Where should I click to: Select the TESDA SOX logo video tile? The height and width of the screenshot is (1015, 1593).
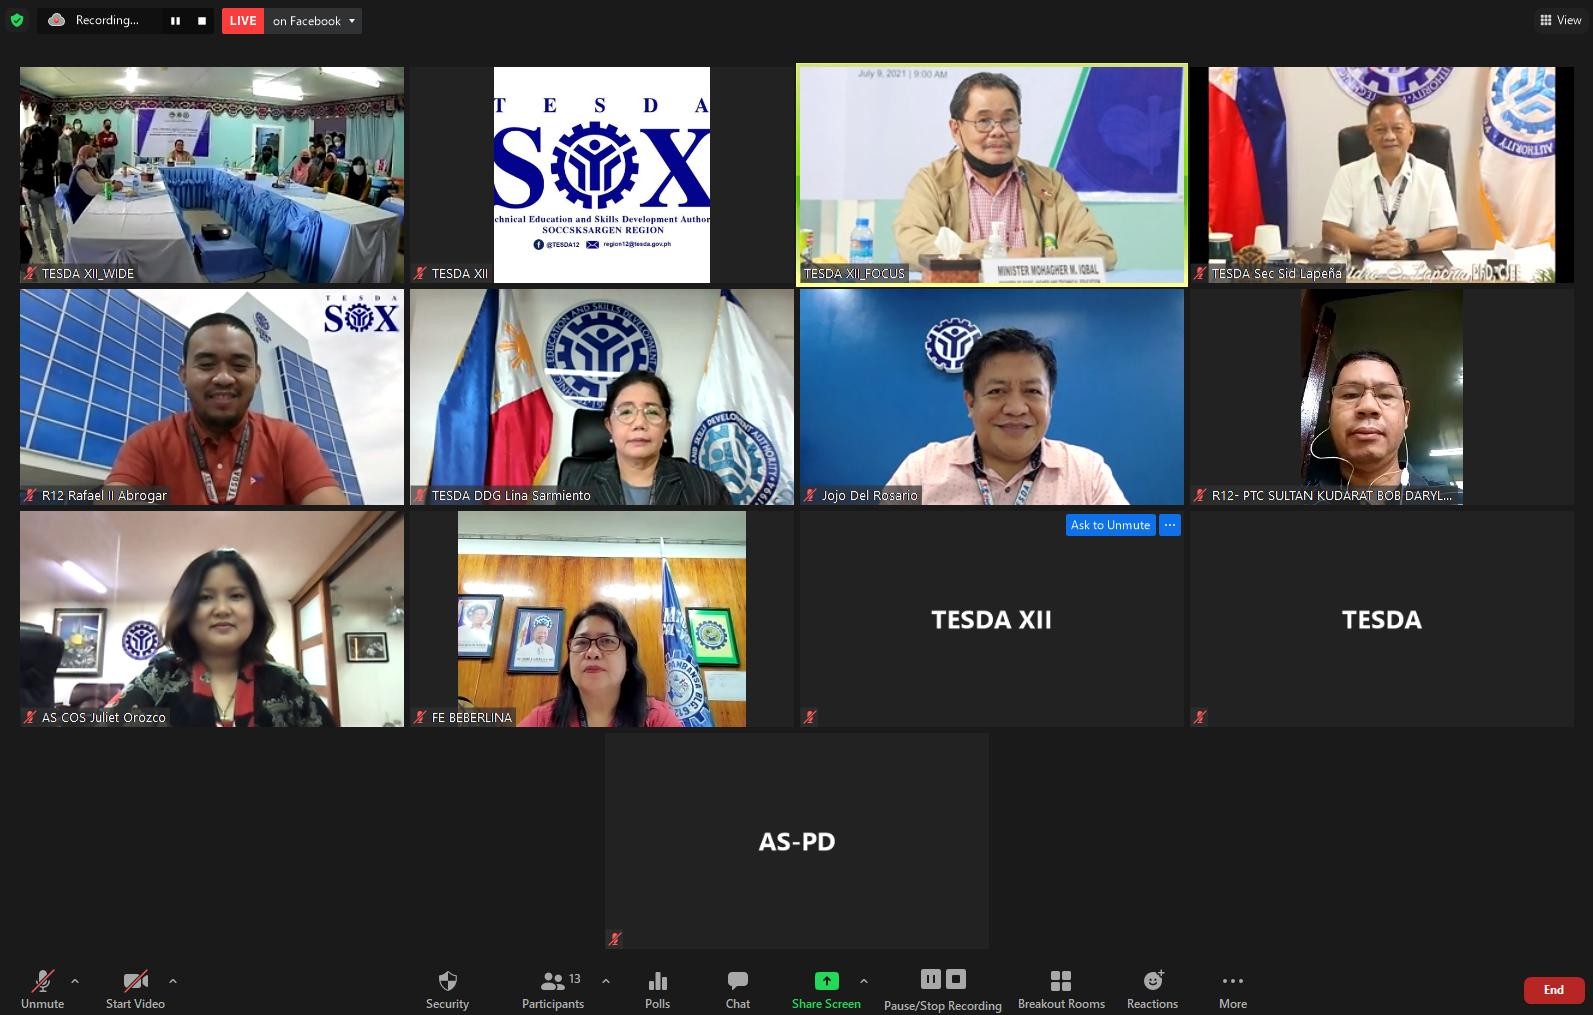click(x=602, y=175)
